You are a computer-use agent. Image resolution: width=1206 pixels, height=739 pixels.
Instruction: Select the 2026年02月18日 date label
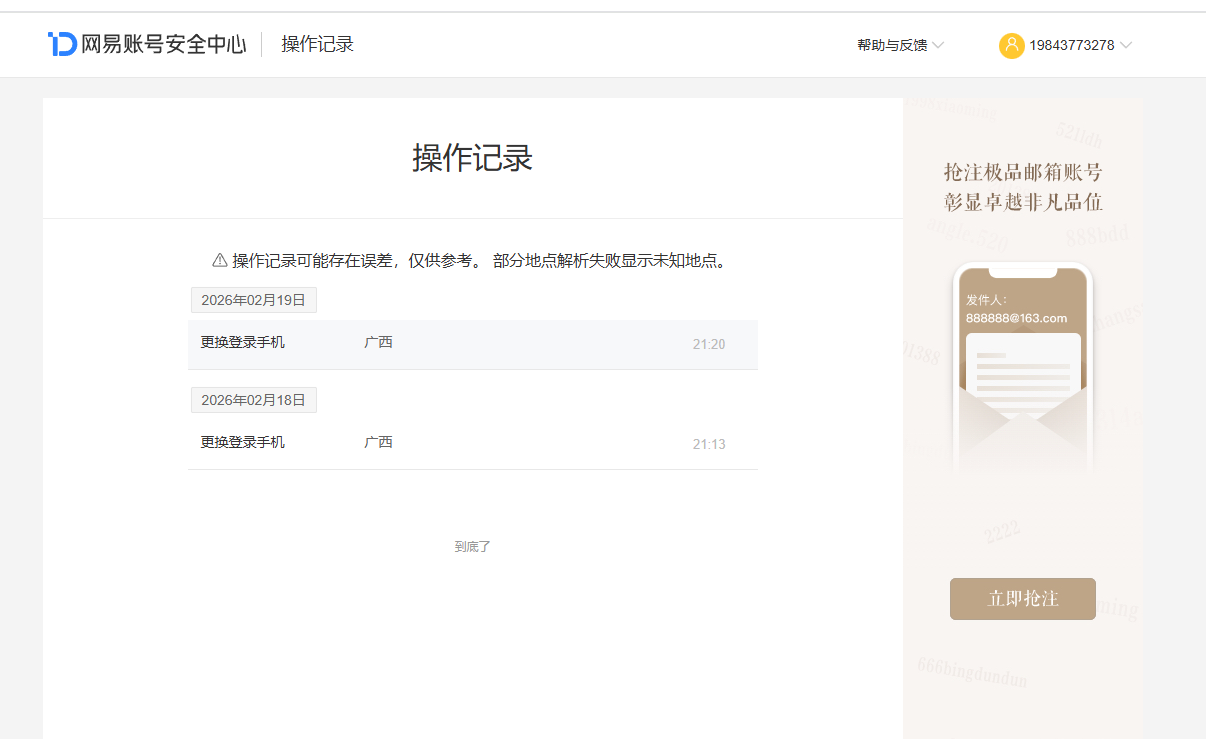(254, 400)
